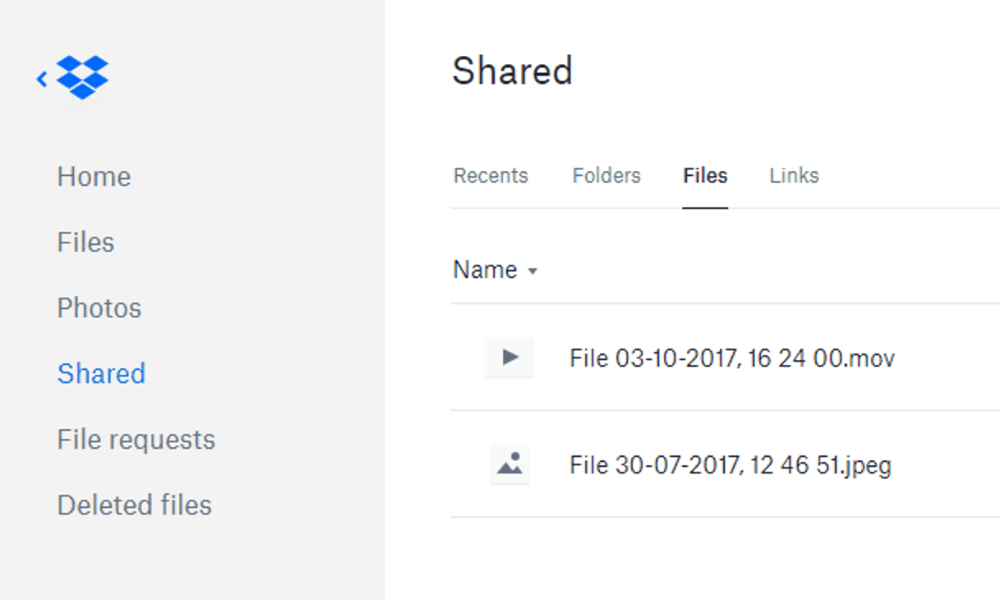Switch to the Links tab

click(794, 175)
